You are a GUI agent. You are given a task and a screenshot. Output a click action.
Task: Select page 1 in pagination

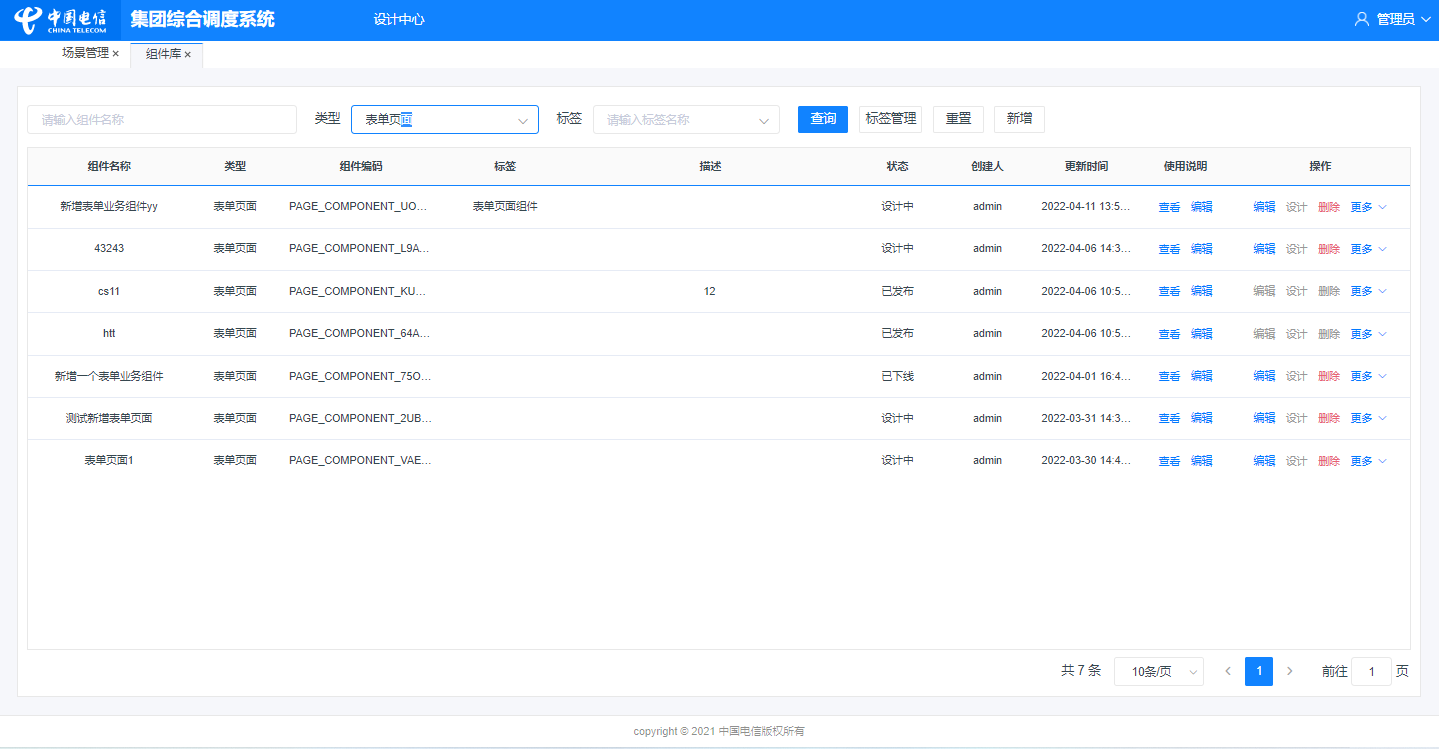coord(1259,671)
